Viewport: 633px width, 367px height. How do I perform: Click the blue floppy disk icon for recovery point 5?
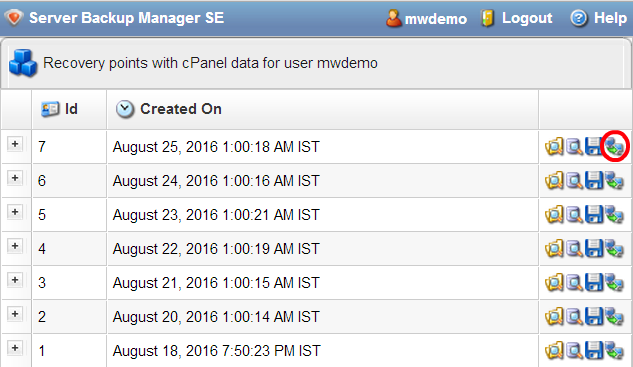coord(594,214)
